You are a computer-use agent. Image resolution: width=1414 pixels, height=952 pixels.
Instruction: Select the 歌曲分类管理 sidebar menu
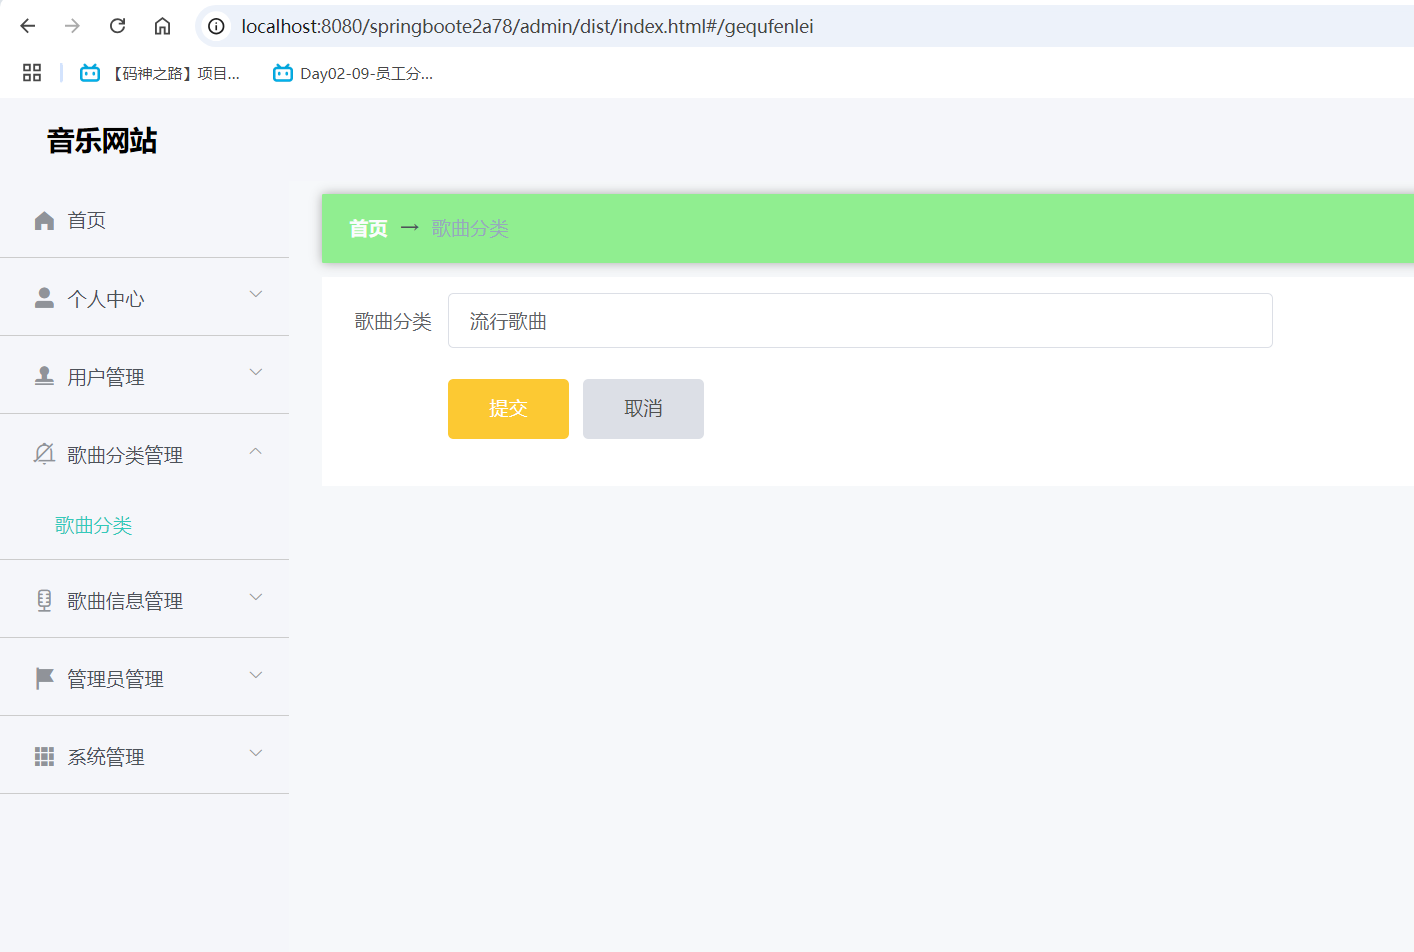(x=144, y=454)
